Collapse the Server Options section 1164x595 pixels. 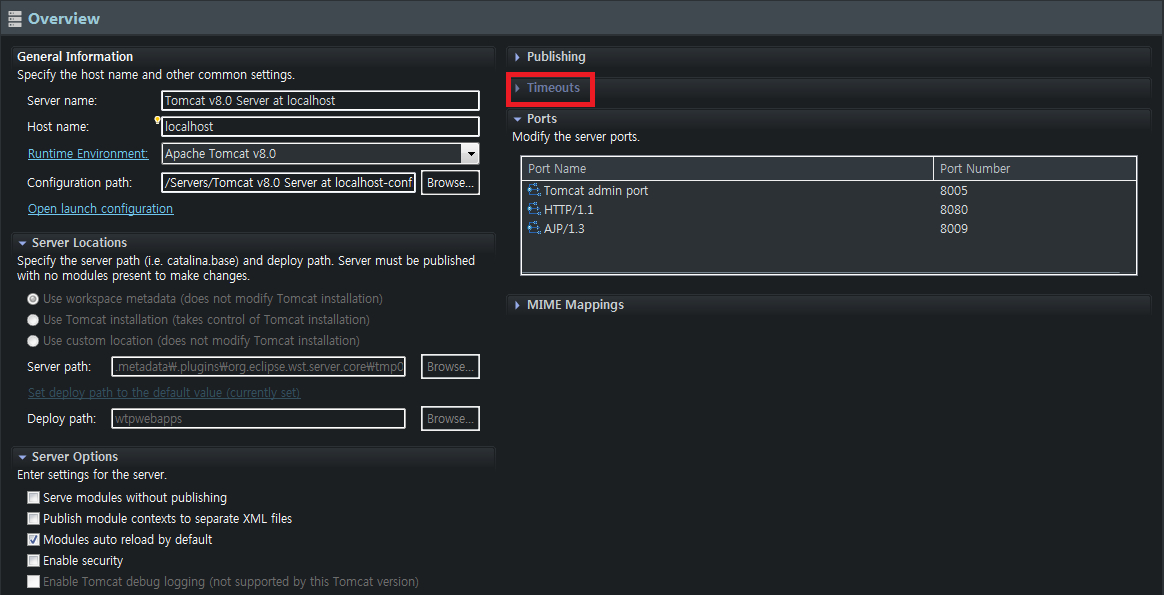22,457
